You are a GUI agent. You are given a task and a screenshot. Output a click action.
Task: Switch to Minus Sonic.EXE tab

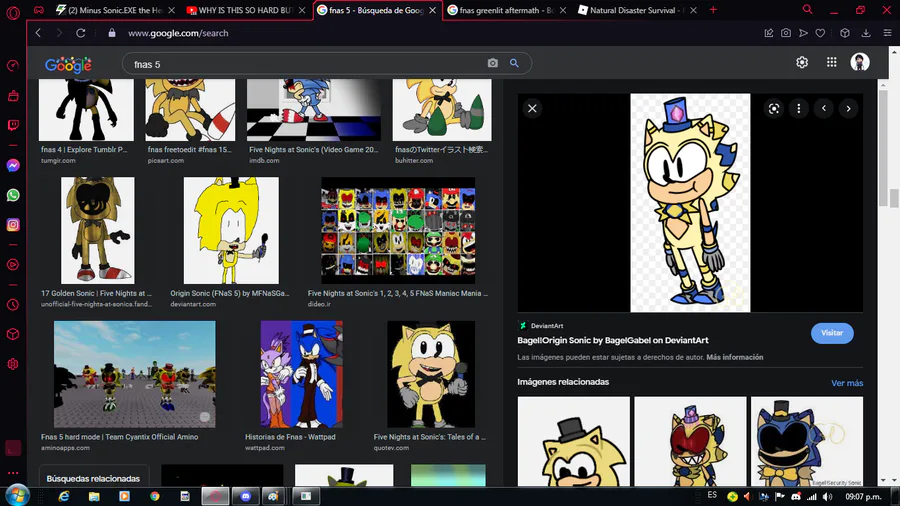point(115,10)
